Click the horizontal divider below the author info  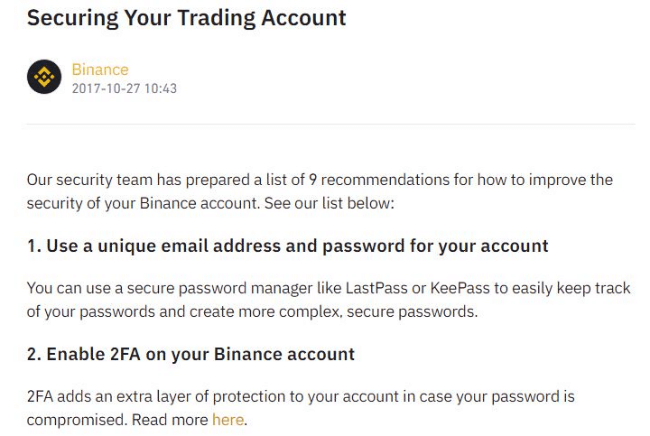point(330,124)
